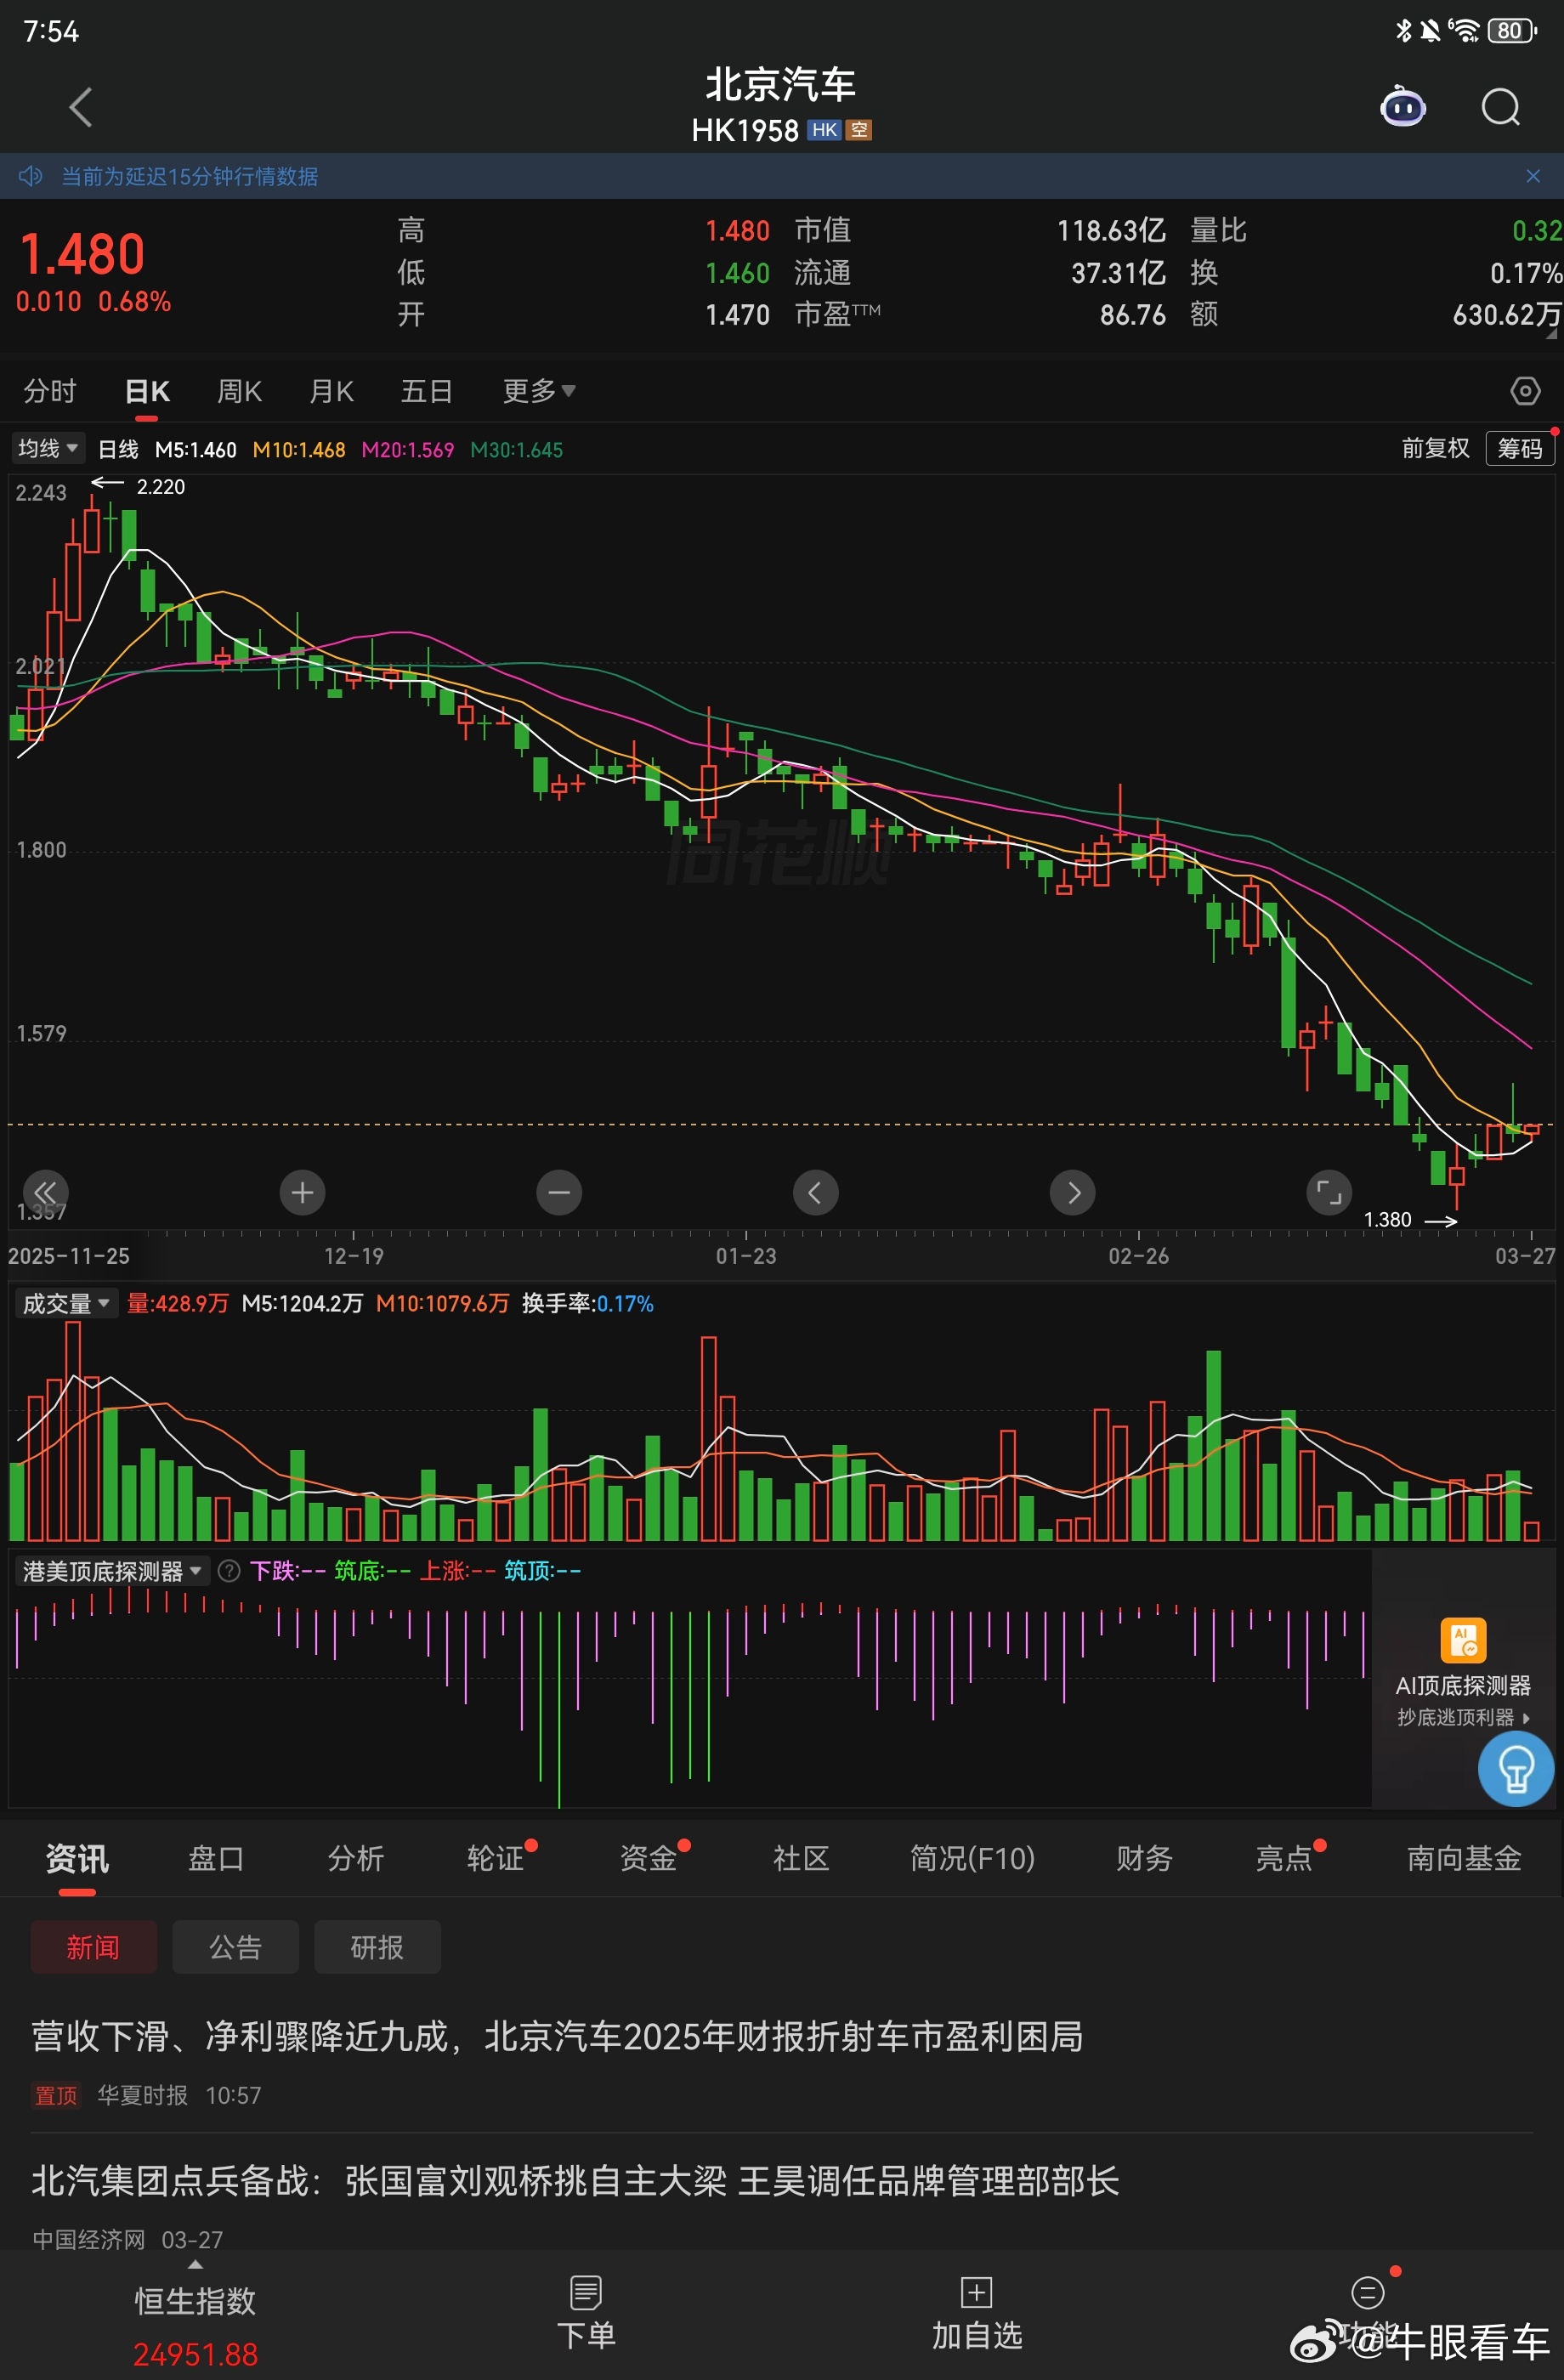This screenshot has width=1564, height=2380.
Task: Open stock search magnifier
Action: [1500, 107]
